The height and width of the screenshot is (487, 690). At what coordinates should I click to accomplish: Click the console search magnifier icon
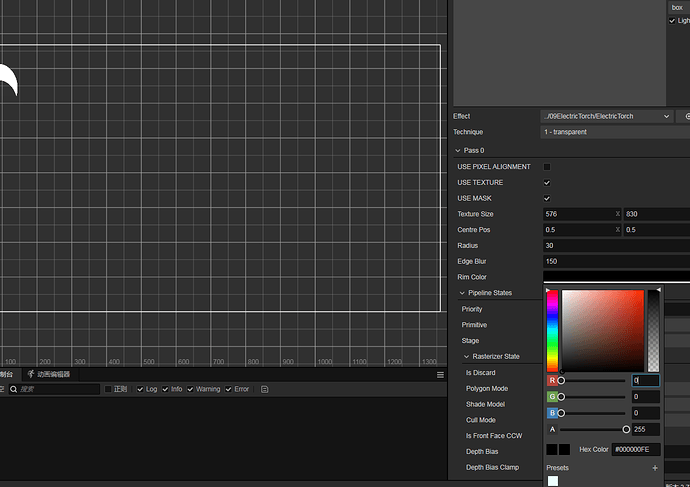(x=14, y=389)
